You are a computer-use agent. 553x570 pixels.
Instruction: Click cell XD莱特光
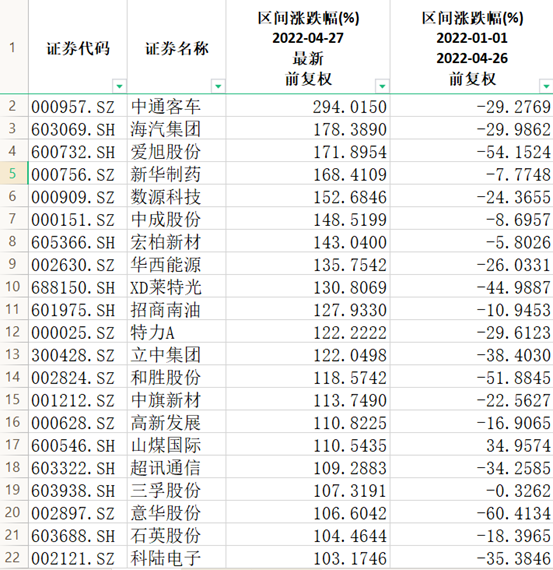177,287
